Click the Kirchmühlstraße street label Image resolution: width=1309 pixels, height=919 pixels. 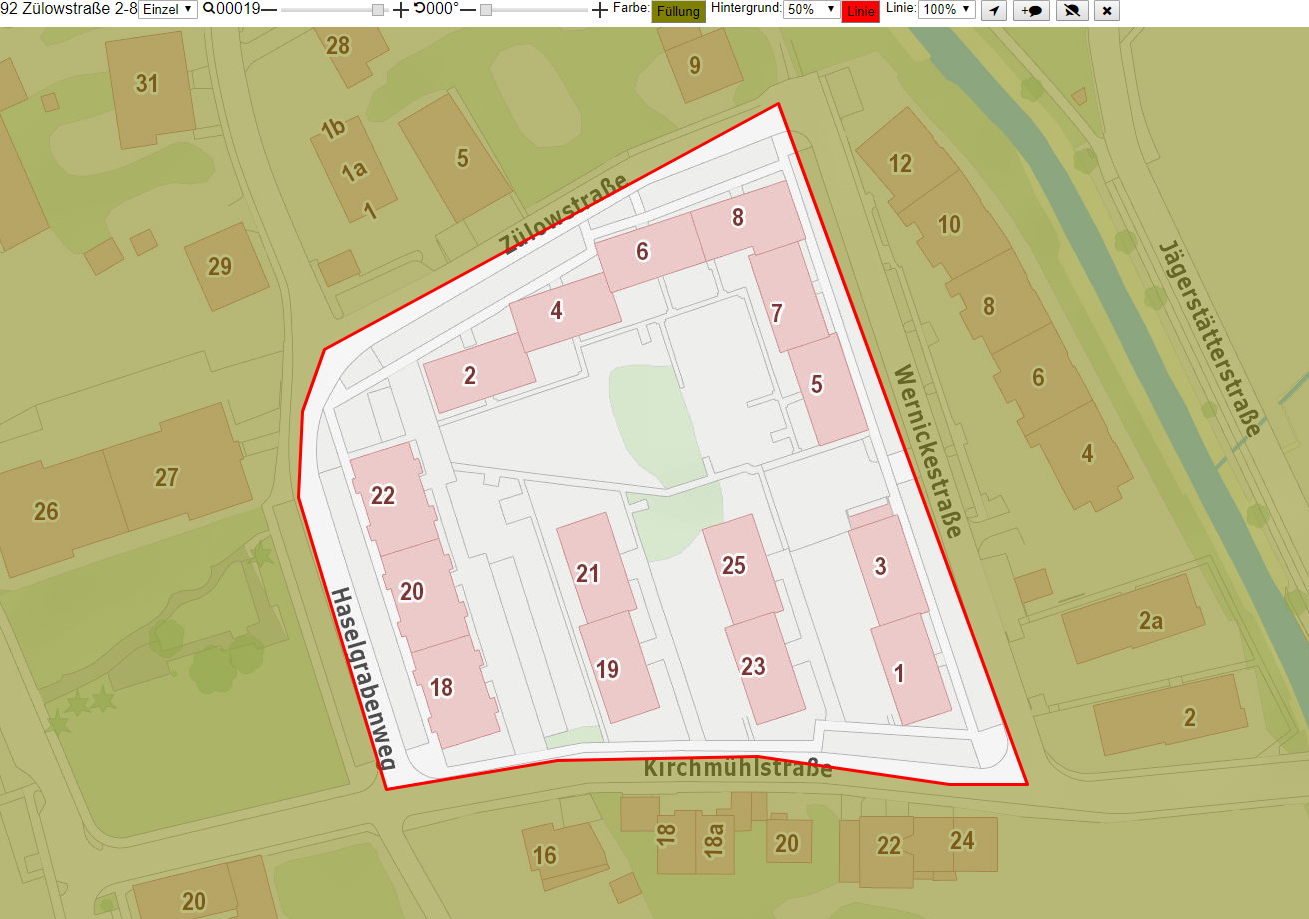pos(738,769)
